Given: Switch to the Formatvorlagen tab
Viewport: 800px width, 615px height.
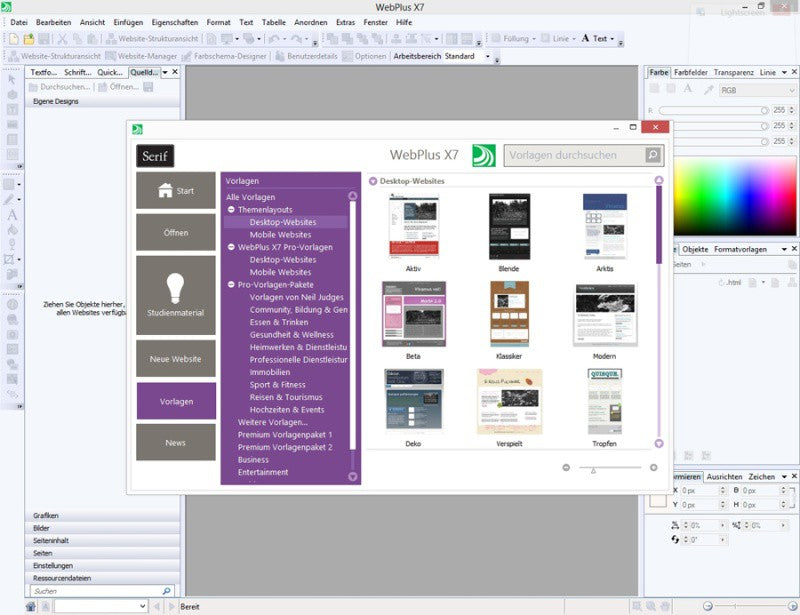Looking at the screenshot, I should tap(740, 249).
